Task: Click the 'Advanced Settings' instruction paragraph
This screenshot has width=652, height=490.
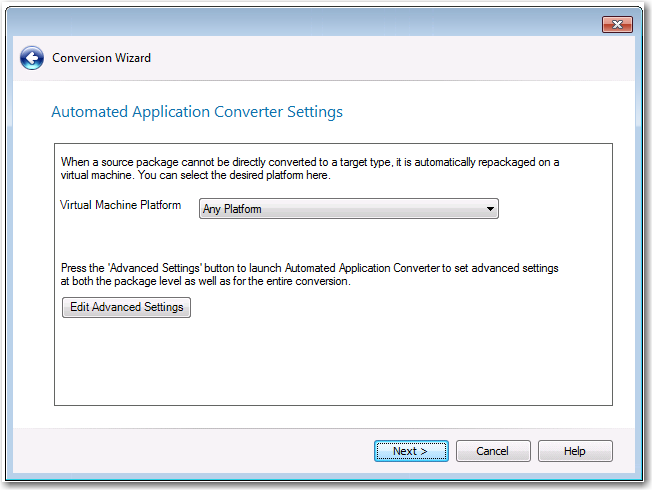Action: click(x=310, y=276)
